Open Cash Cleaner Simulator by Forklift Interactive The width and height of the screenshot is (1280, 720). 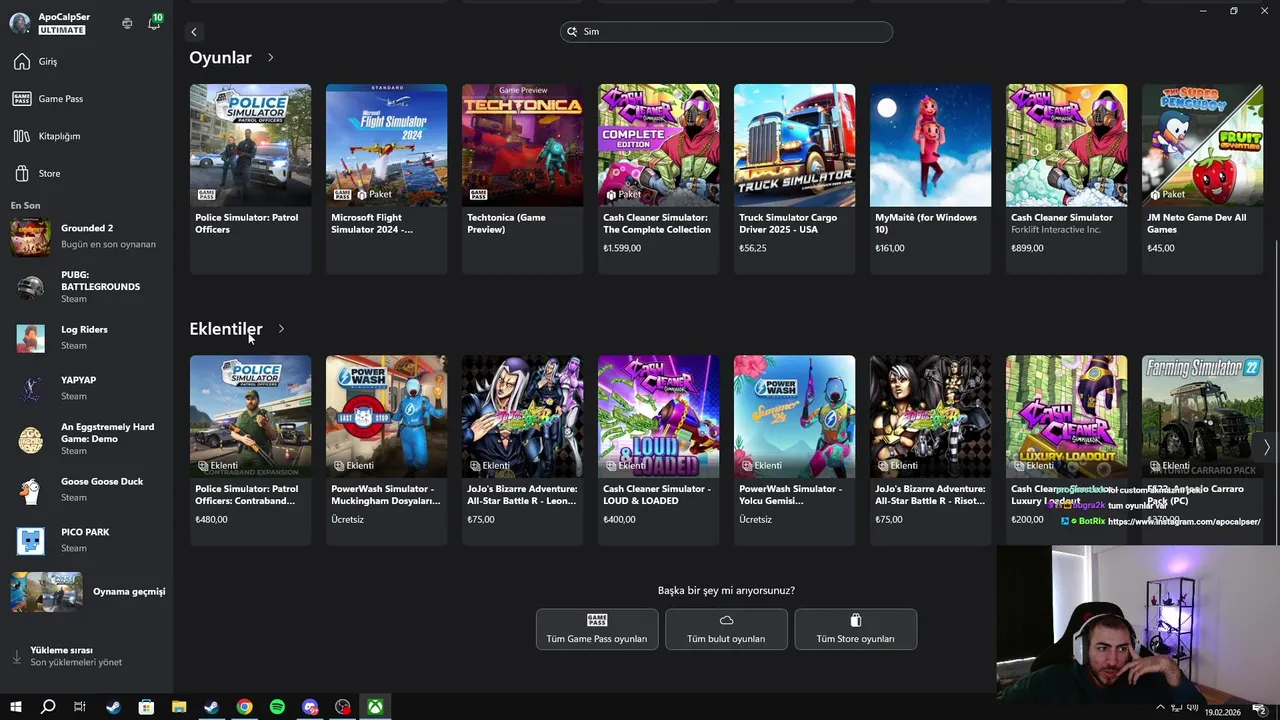click(x=1066, y=179)
